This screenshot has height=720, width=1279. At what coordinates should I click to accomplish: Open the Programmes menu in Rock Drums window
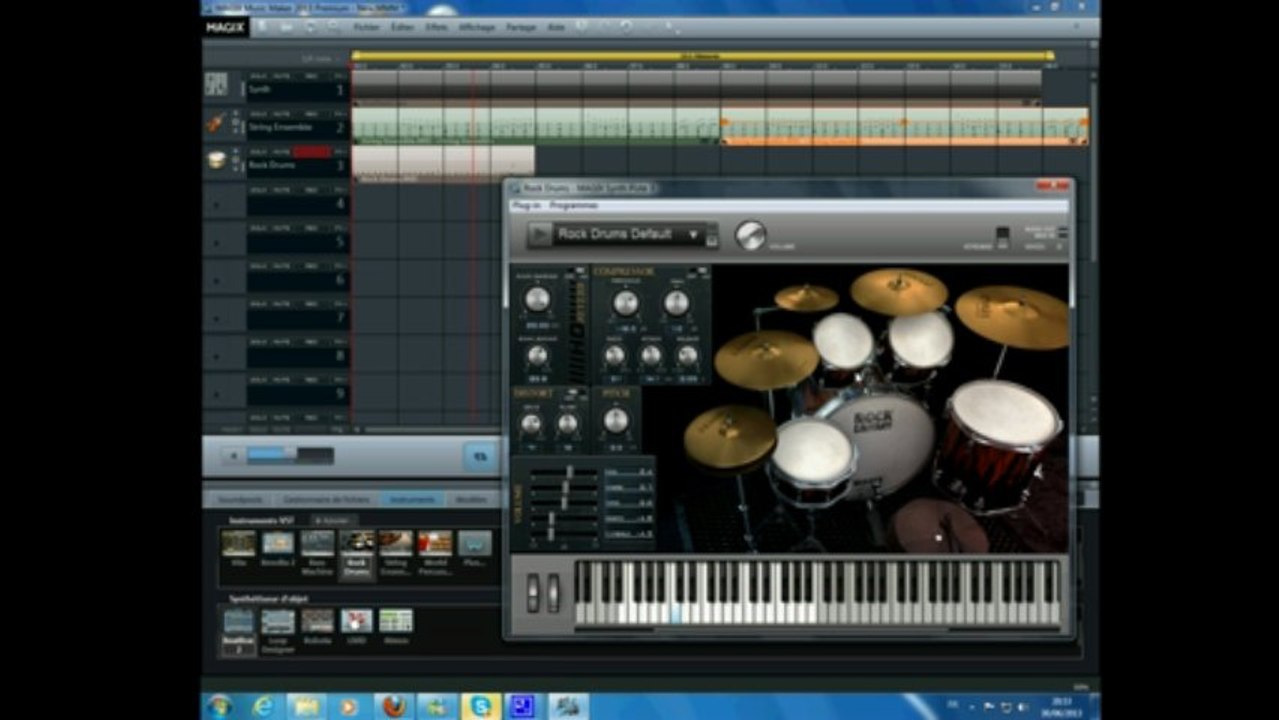574,205
